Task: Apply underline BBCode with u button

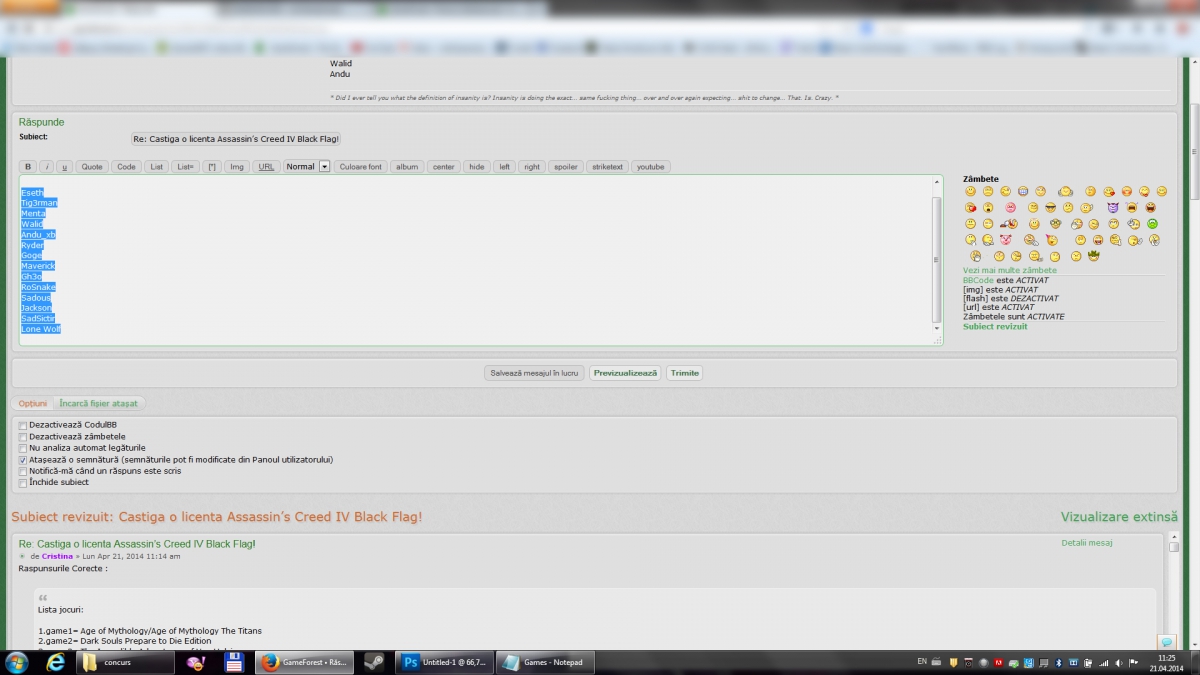Action: pos(64,167)
